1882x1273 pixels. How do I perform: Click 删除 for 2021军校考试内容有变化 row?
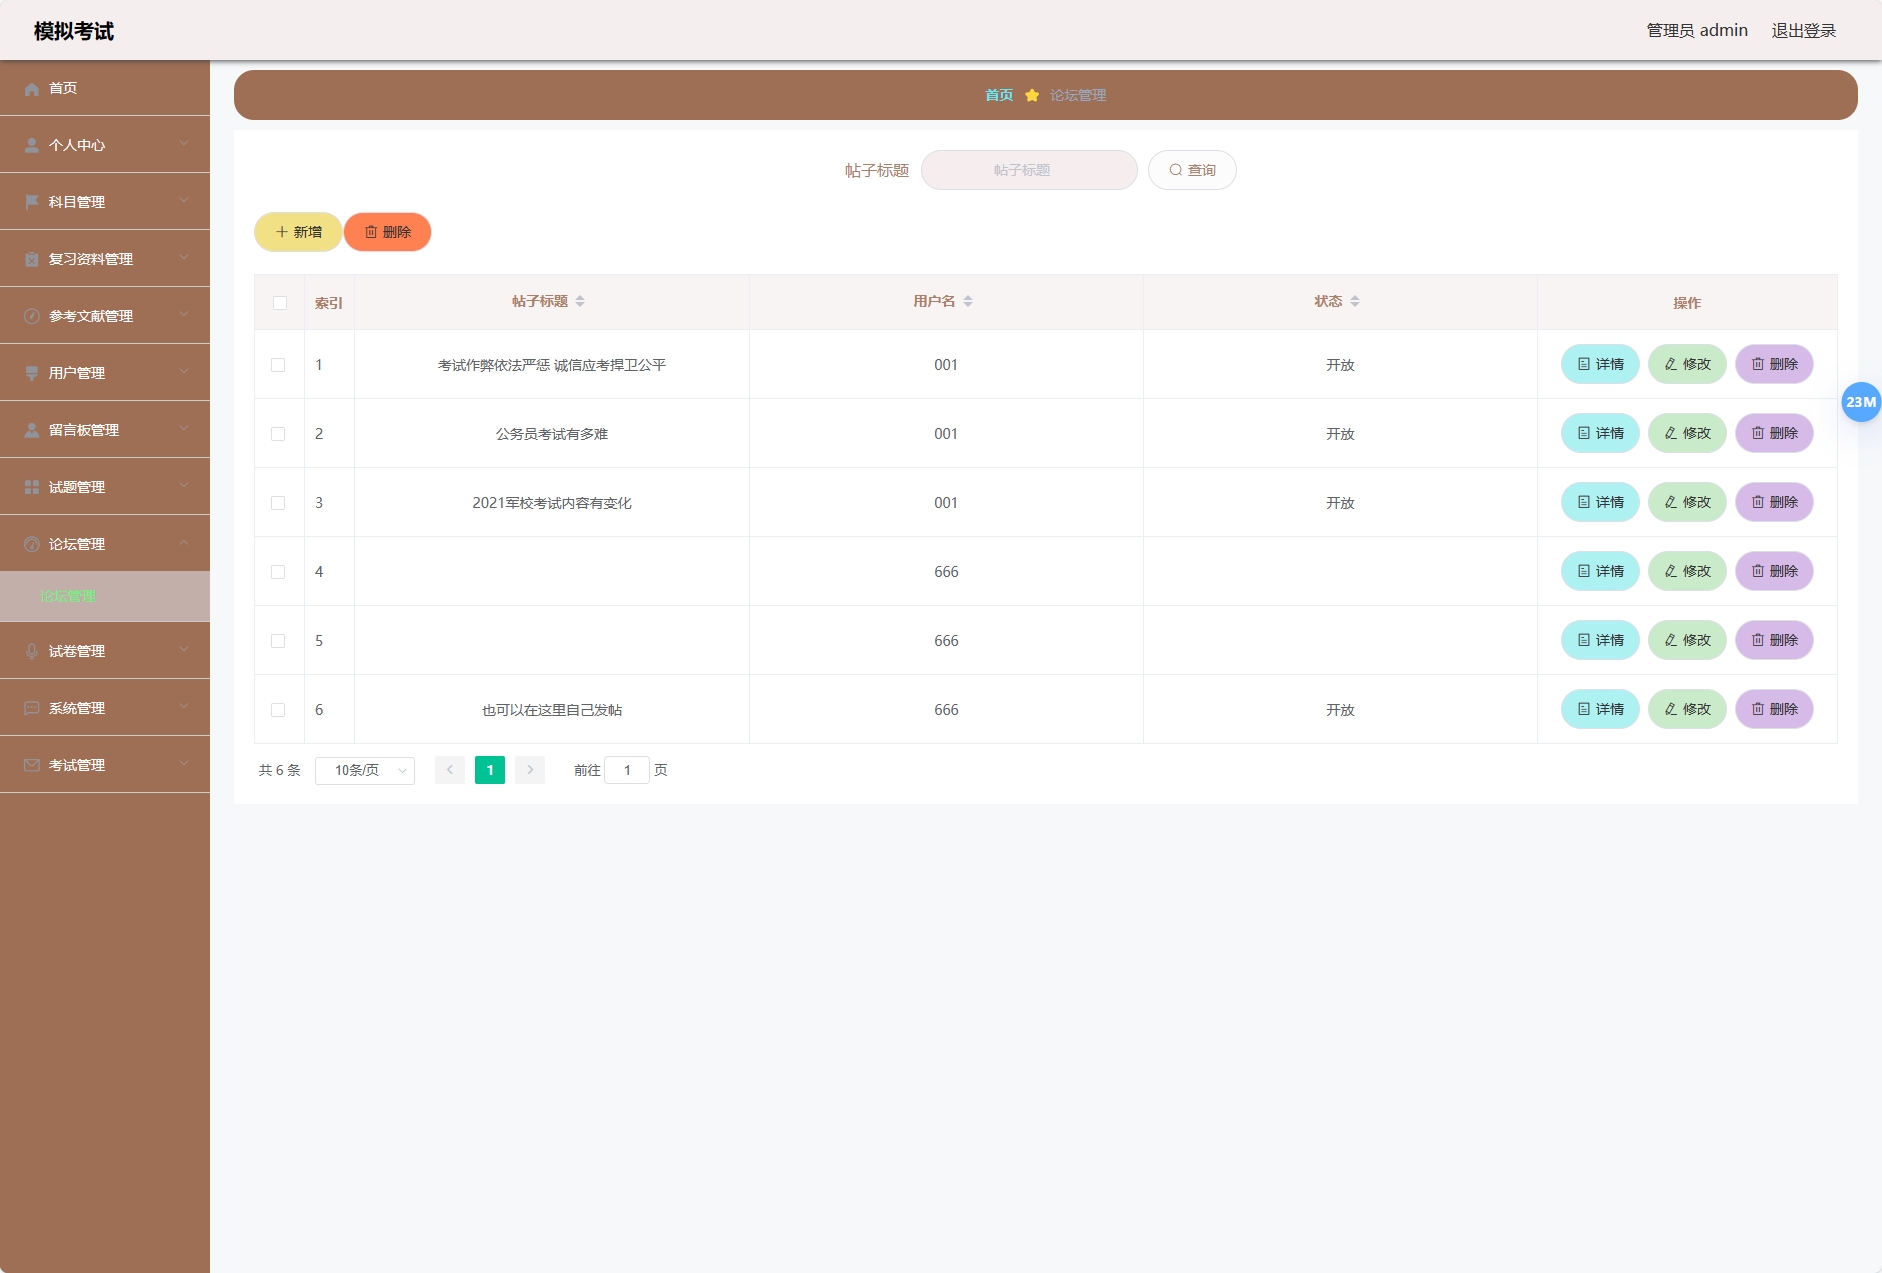click(1774, 502)
